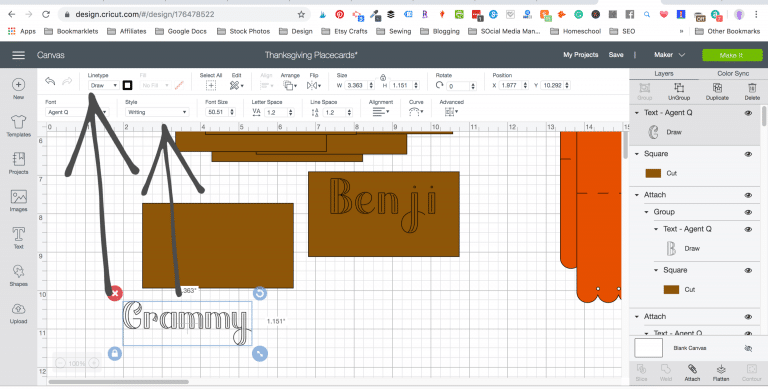Click the rotate handle on Grammy text
This screenshot has height=389, width=768.
260,293
